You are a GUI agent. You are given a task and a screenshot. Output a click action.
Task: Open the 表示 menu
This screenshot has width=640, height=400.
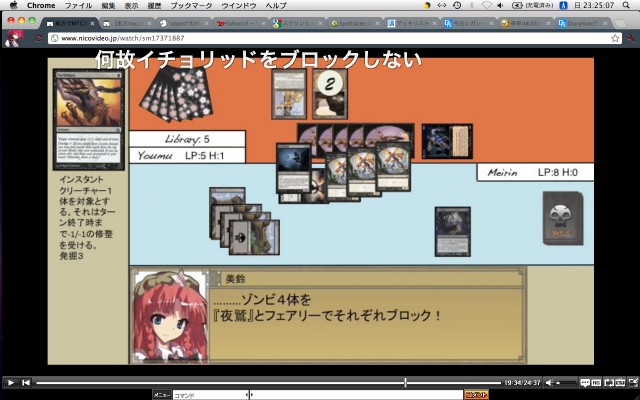(x=131, y=5)
